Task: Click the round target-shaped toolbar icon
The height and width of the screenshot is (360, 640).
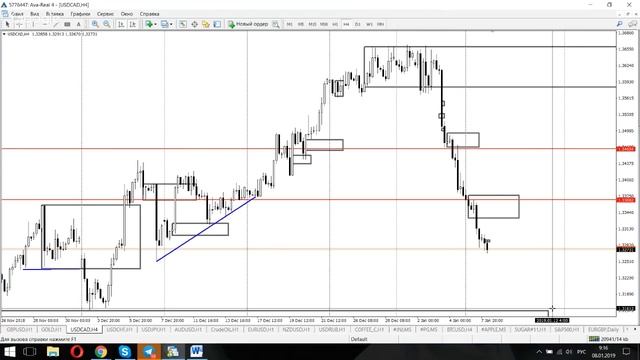Action: 194,24
